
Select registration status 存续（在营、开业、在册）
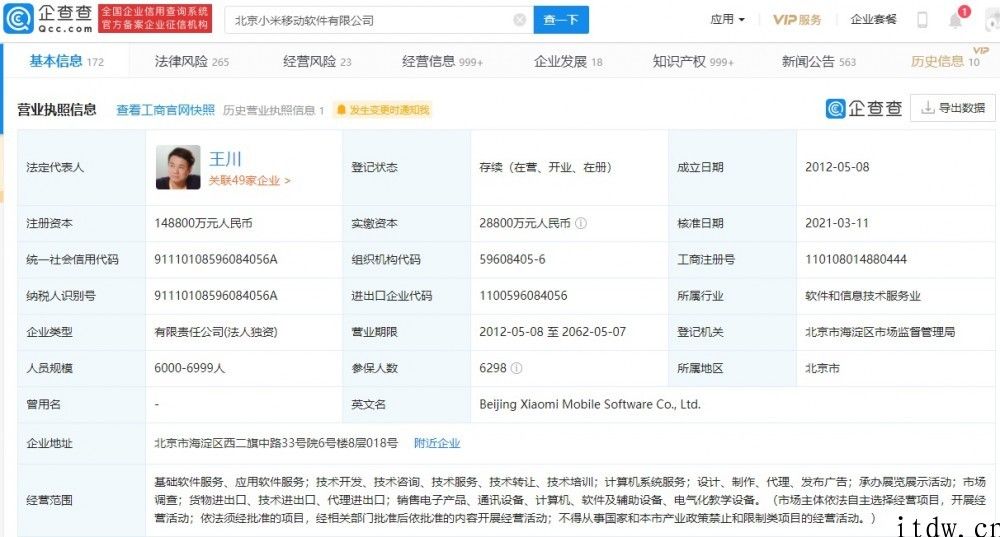[x=546, y=167]
